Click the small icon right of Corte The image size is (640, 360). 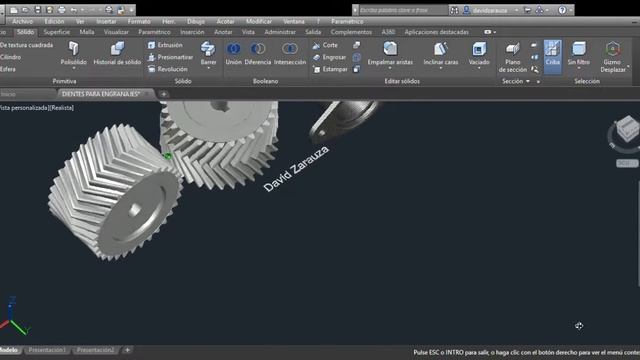[356, 45]
